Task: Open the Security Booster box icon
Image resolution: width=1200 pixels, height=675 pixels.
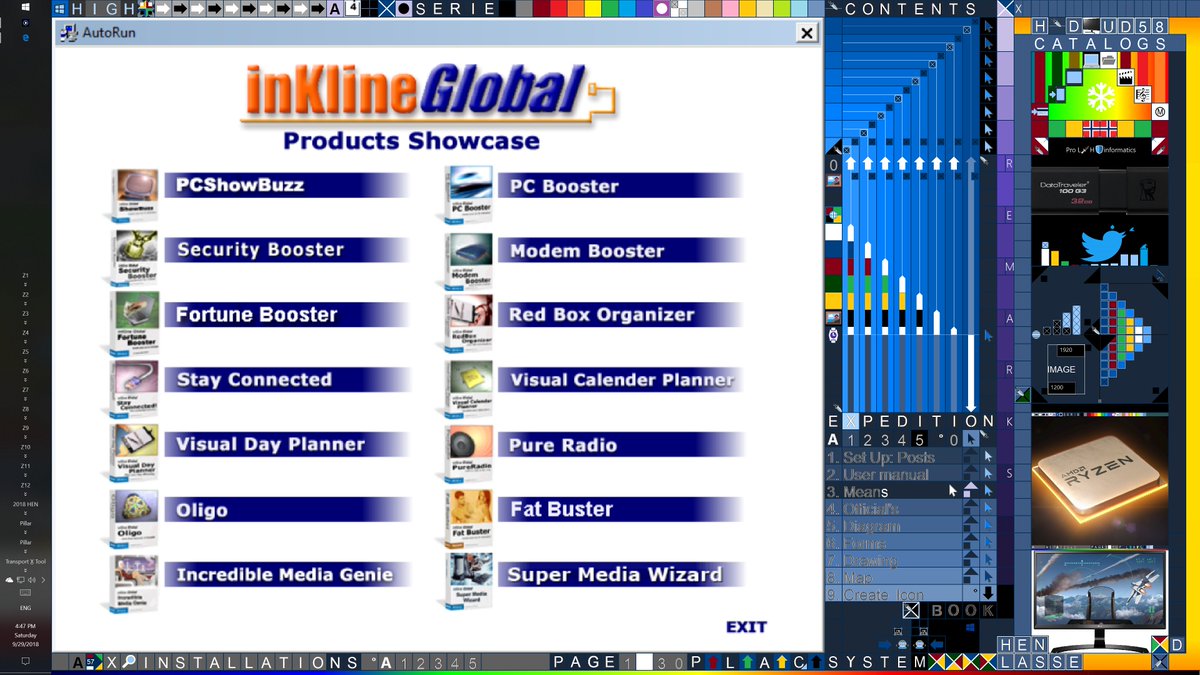Action: [x=134, y=259]
